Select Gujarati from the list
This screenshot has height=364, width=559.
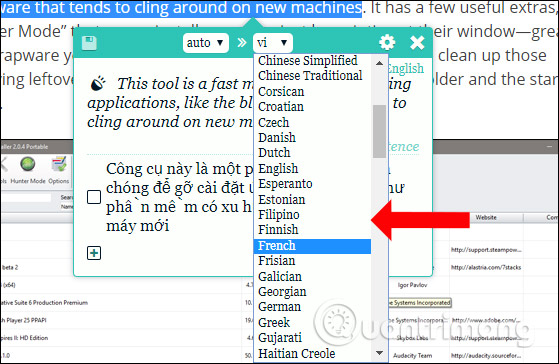[x=312, y=338]
